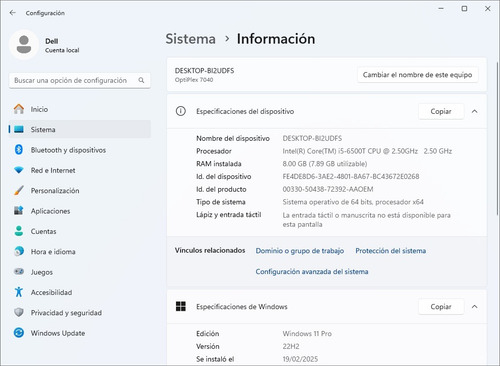
Task: Open the Inicio settings page
Action: [80, 109]
